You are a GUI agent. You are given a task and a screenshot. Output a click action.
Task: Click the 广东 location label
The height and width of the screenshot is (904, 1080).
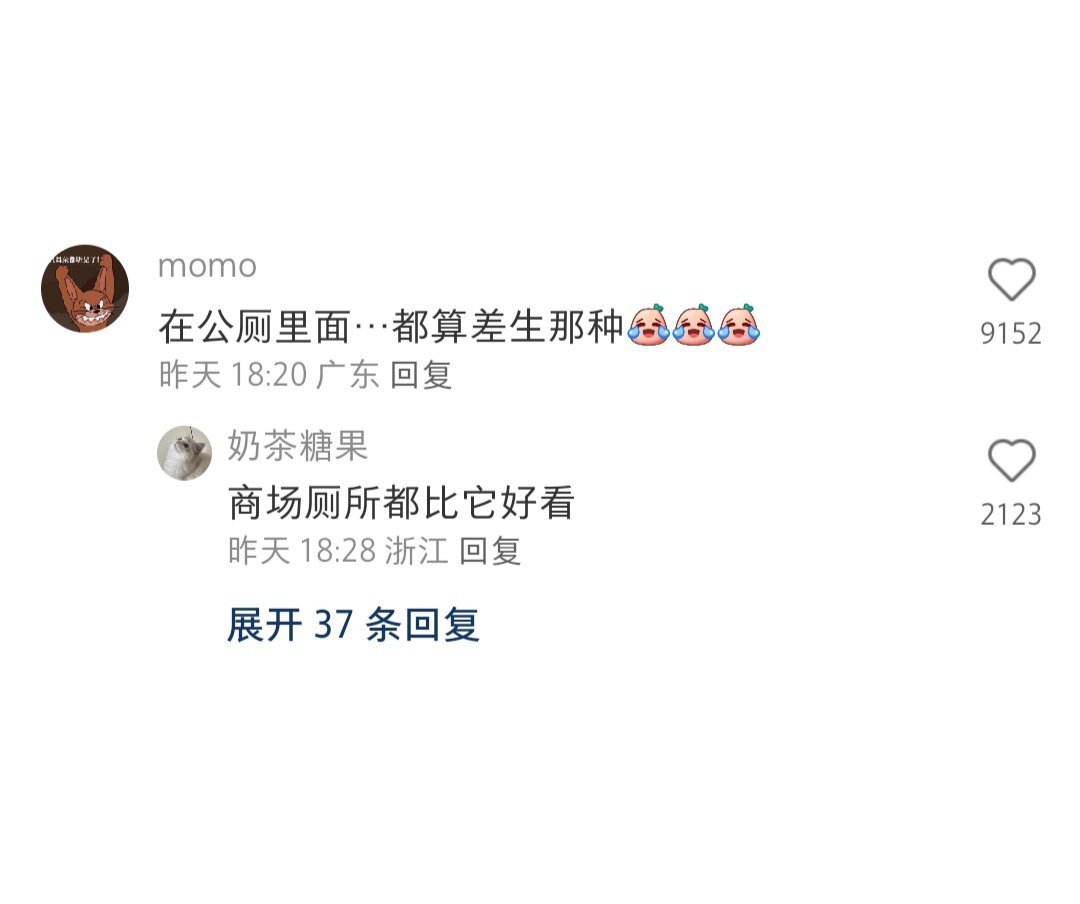pos(348,375)
